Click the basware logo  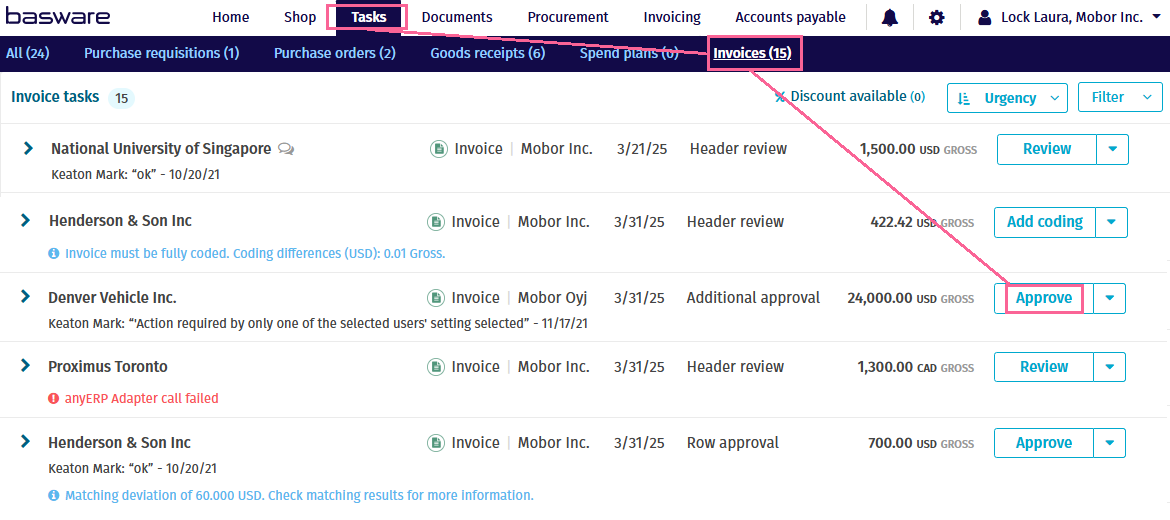click(58, 16)
